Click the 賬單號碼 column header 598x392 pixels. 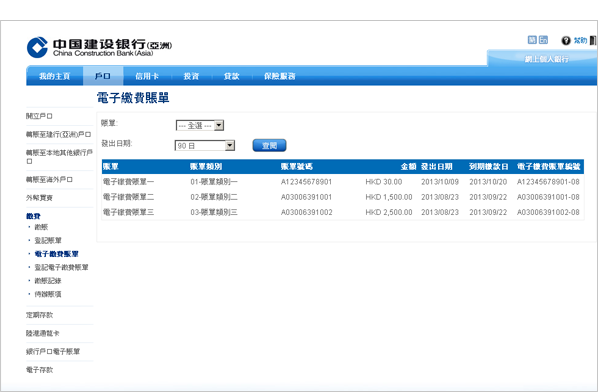tap(297, 167)
